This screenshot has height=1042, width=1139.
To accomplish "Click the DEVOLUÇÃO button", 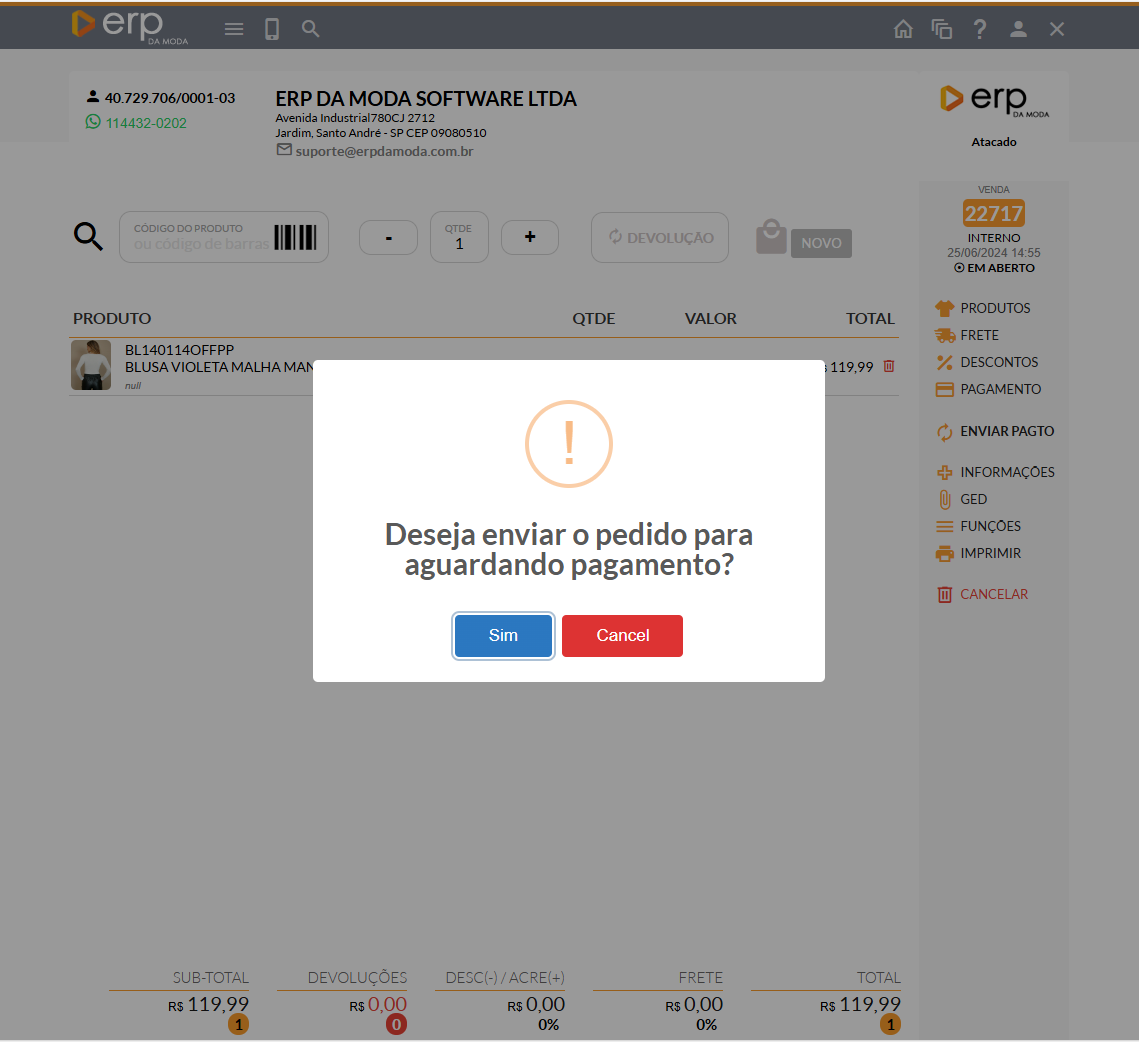I will click(660, 238).
